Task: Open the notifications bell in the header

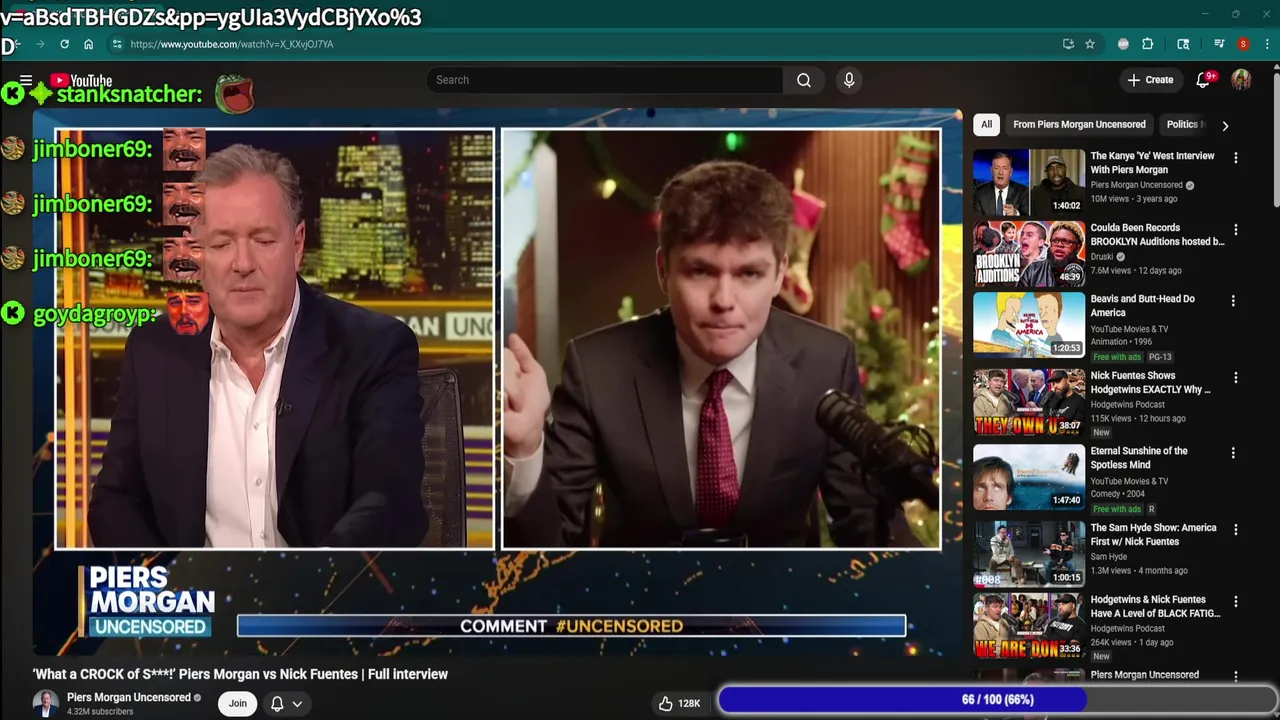Action: point(1204,80)
